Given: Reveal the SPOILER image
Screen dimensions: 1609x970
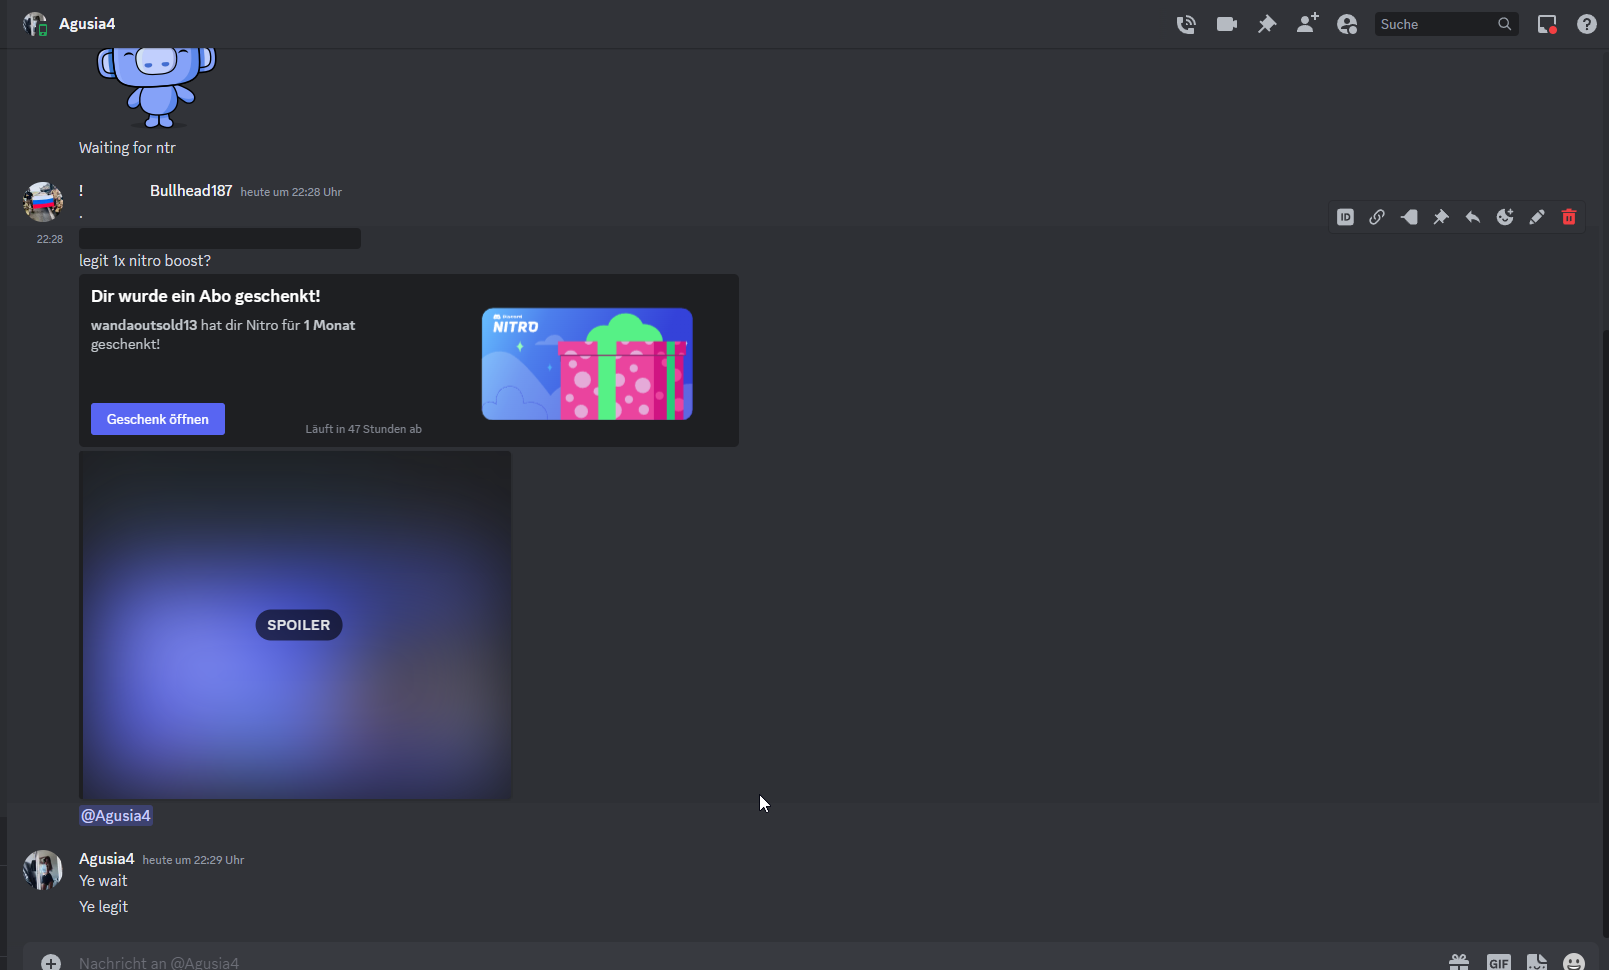Looking at the screenshot, I should pos(298,625).
